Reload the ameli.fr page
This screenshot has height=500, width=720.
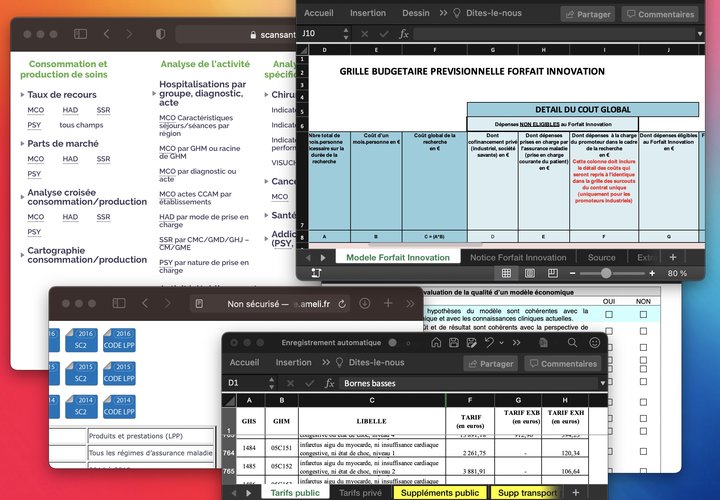pyautogui.click(x=342, y=304)
